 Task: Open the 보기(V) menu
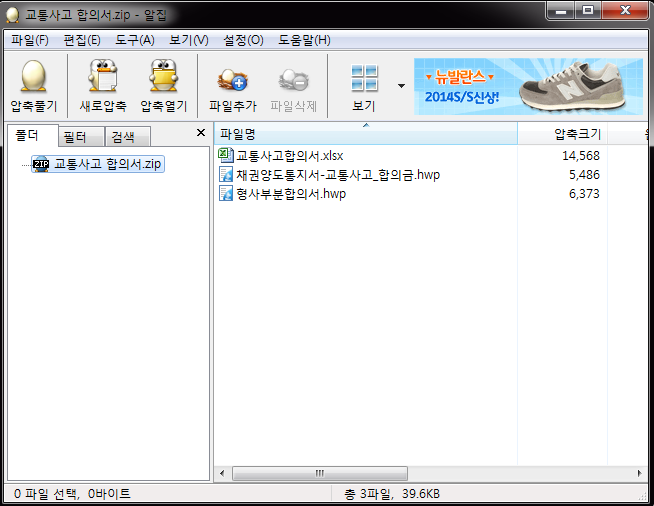pyautogui.click(x=189, y=40)
